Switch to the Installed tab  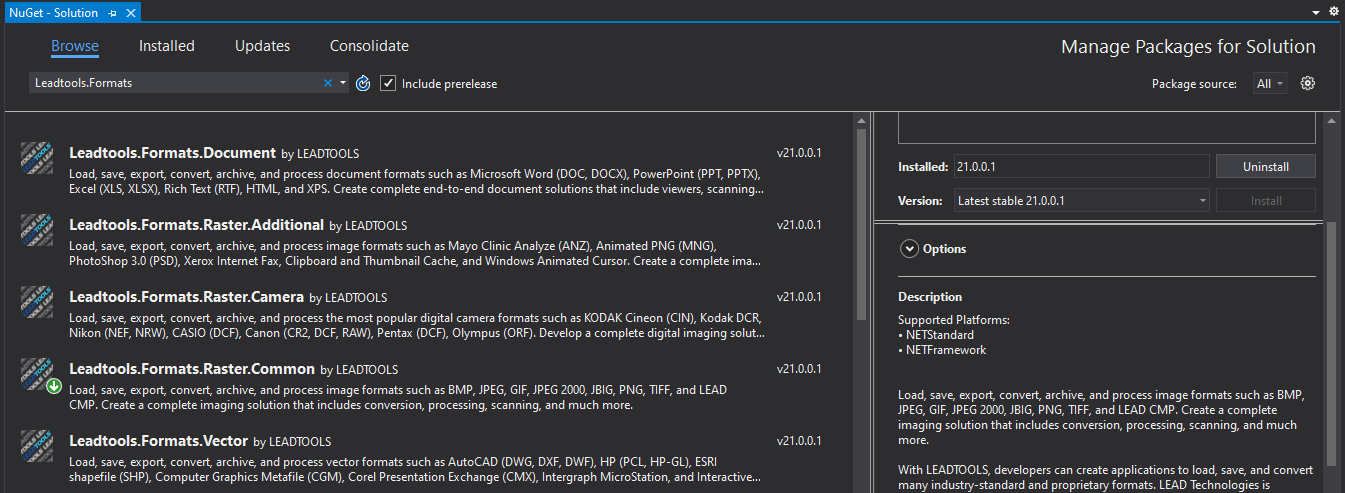coord(166,46)
